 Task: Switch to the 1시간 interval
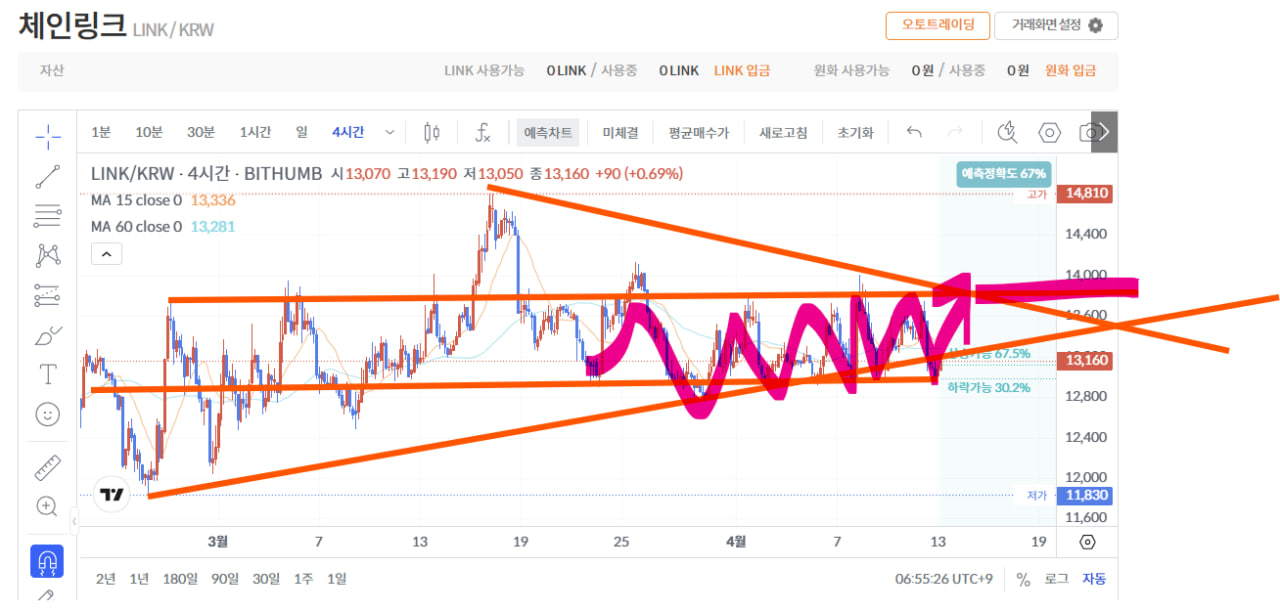pos(256,132)
